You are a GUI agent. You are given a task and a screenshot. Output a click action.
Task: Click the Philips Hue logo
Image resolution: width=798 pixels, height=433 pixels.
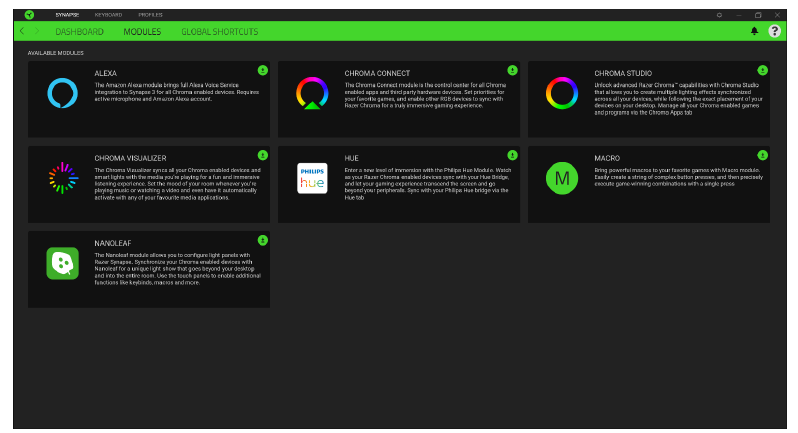coord(312,178)
